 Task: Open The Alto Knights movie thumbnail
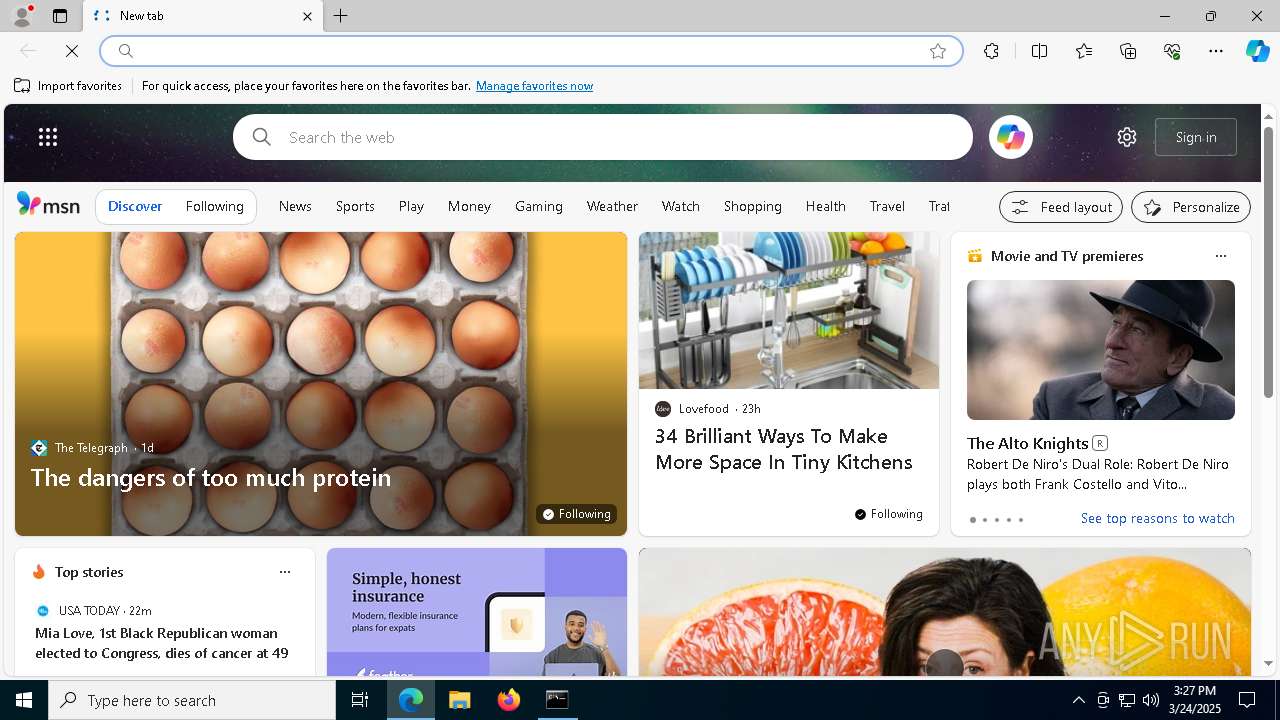click(x=1101, y=350)
